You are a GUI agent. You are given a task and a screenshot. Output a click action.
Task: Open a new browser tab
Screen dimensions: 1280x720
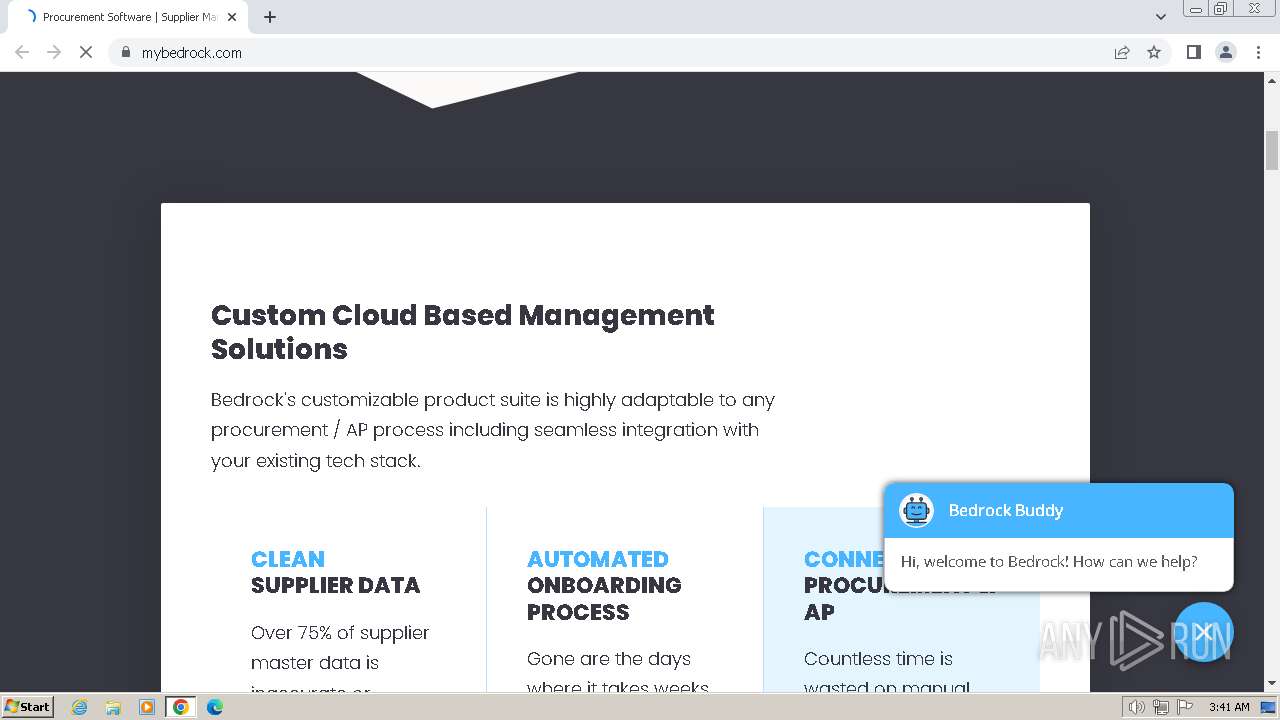270,17
